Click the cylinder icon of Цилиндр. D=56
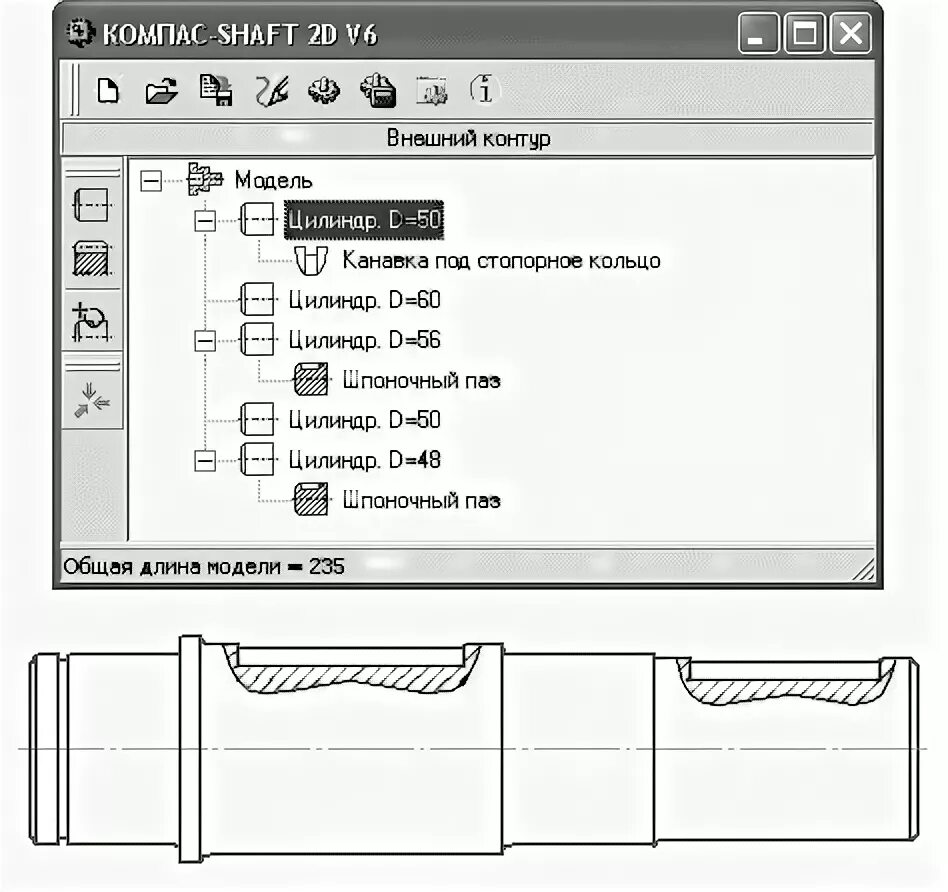Image resolution: width=948 pixels, height=892 pixels. click(257, 339)
